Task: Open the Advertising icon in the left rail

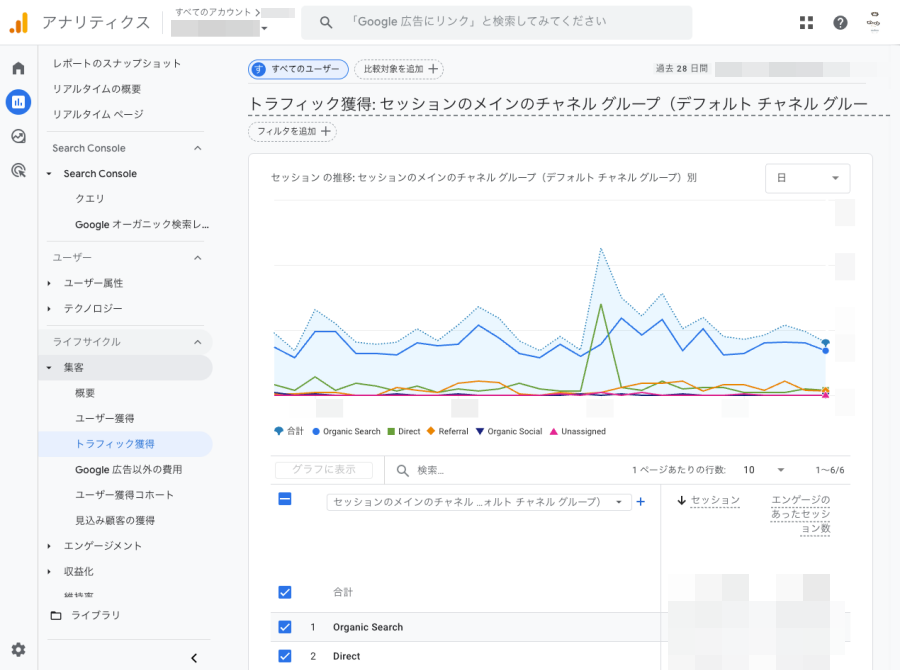Action: point(18,170)
